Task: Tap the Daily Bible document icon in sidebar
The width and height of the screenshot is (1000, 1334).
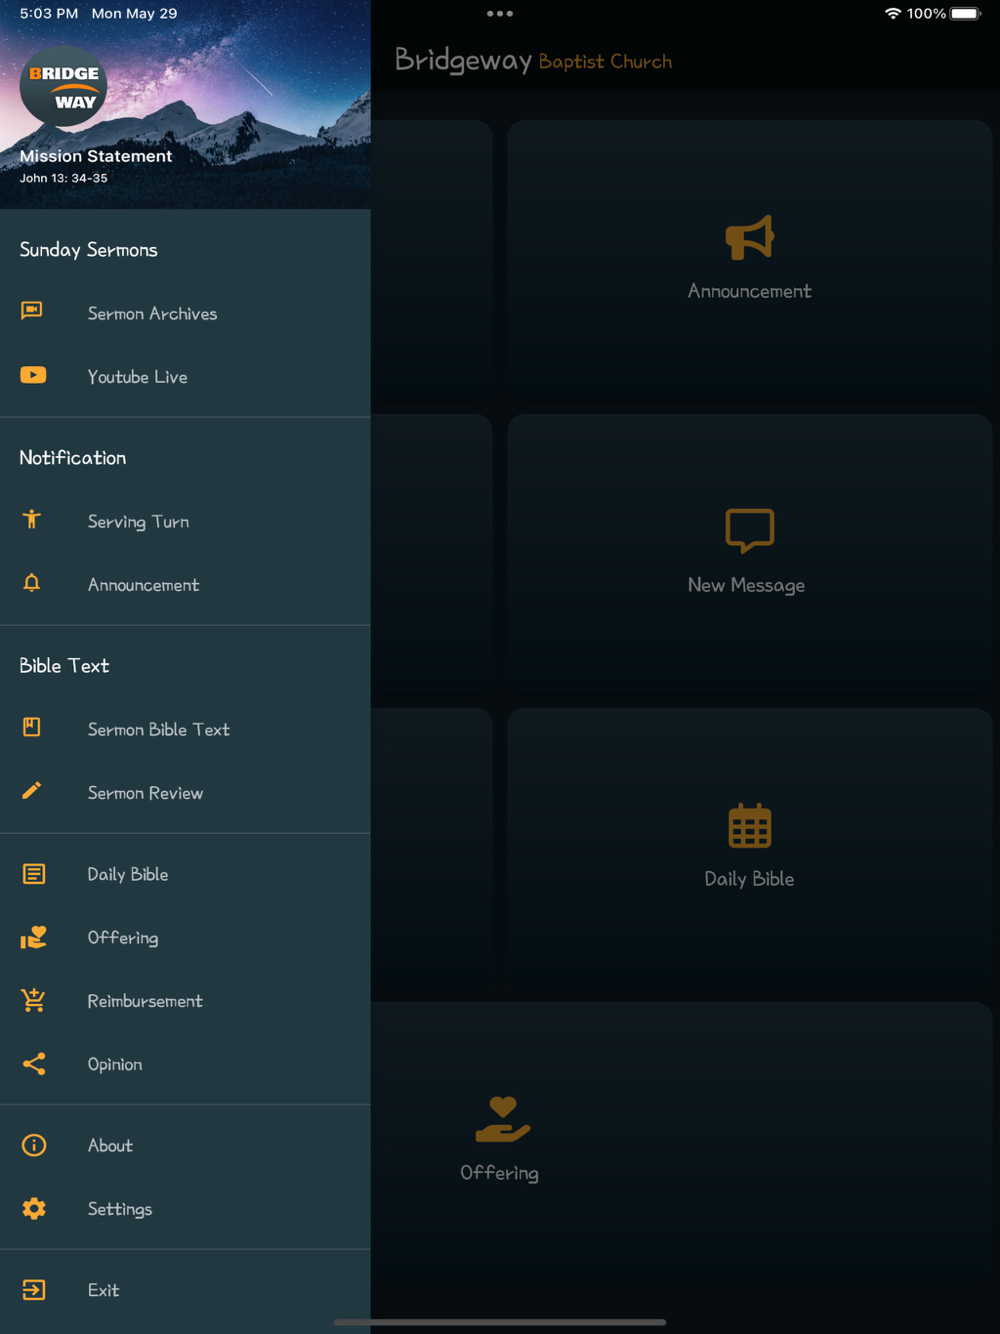Action: (34, 874)
